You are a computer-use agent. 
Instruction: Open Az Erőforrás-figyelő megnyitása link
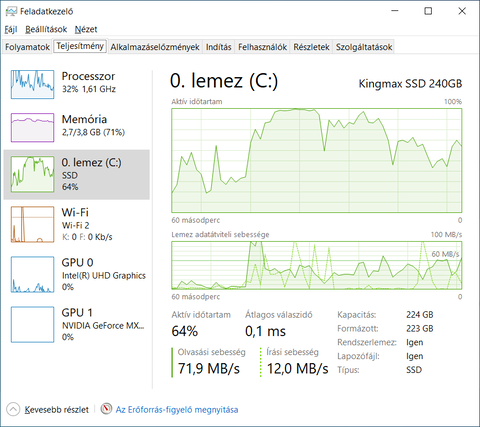[177, 410]
